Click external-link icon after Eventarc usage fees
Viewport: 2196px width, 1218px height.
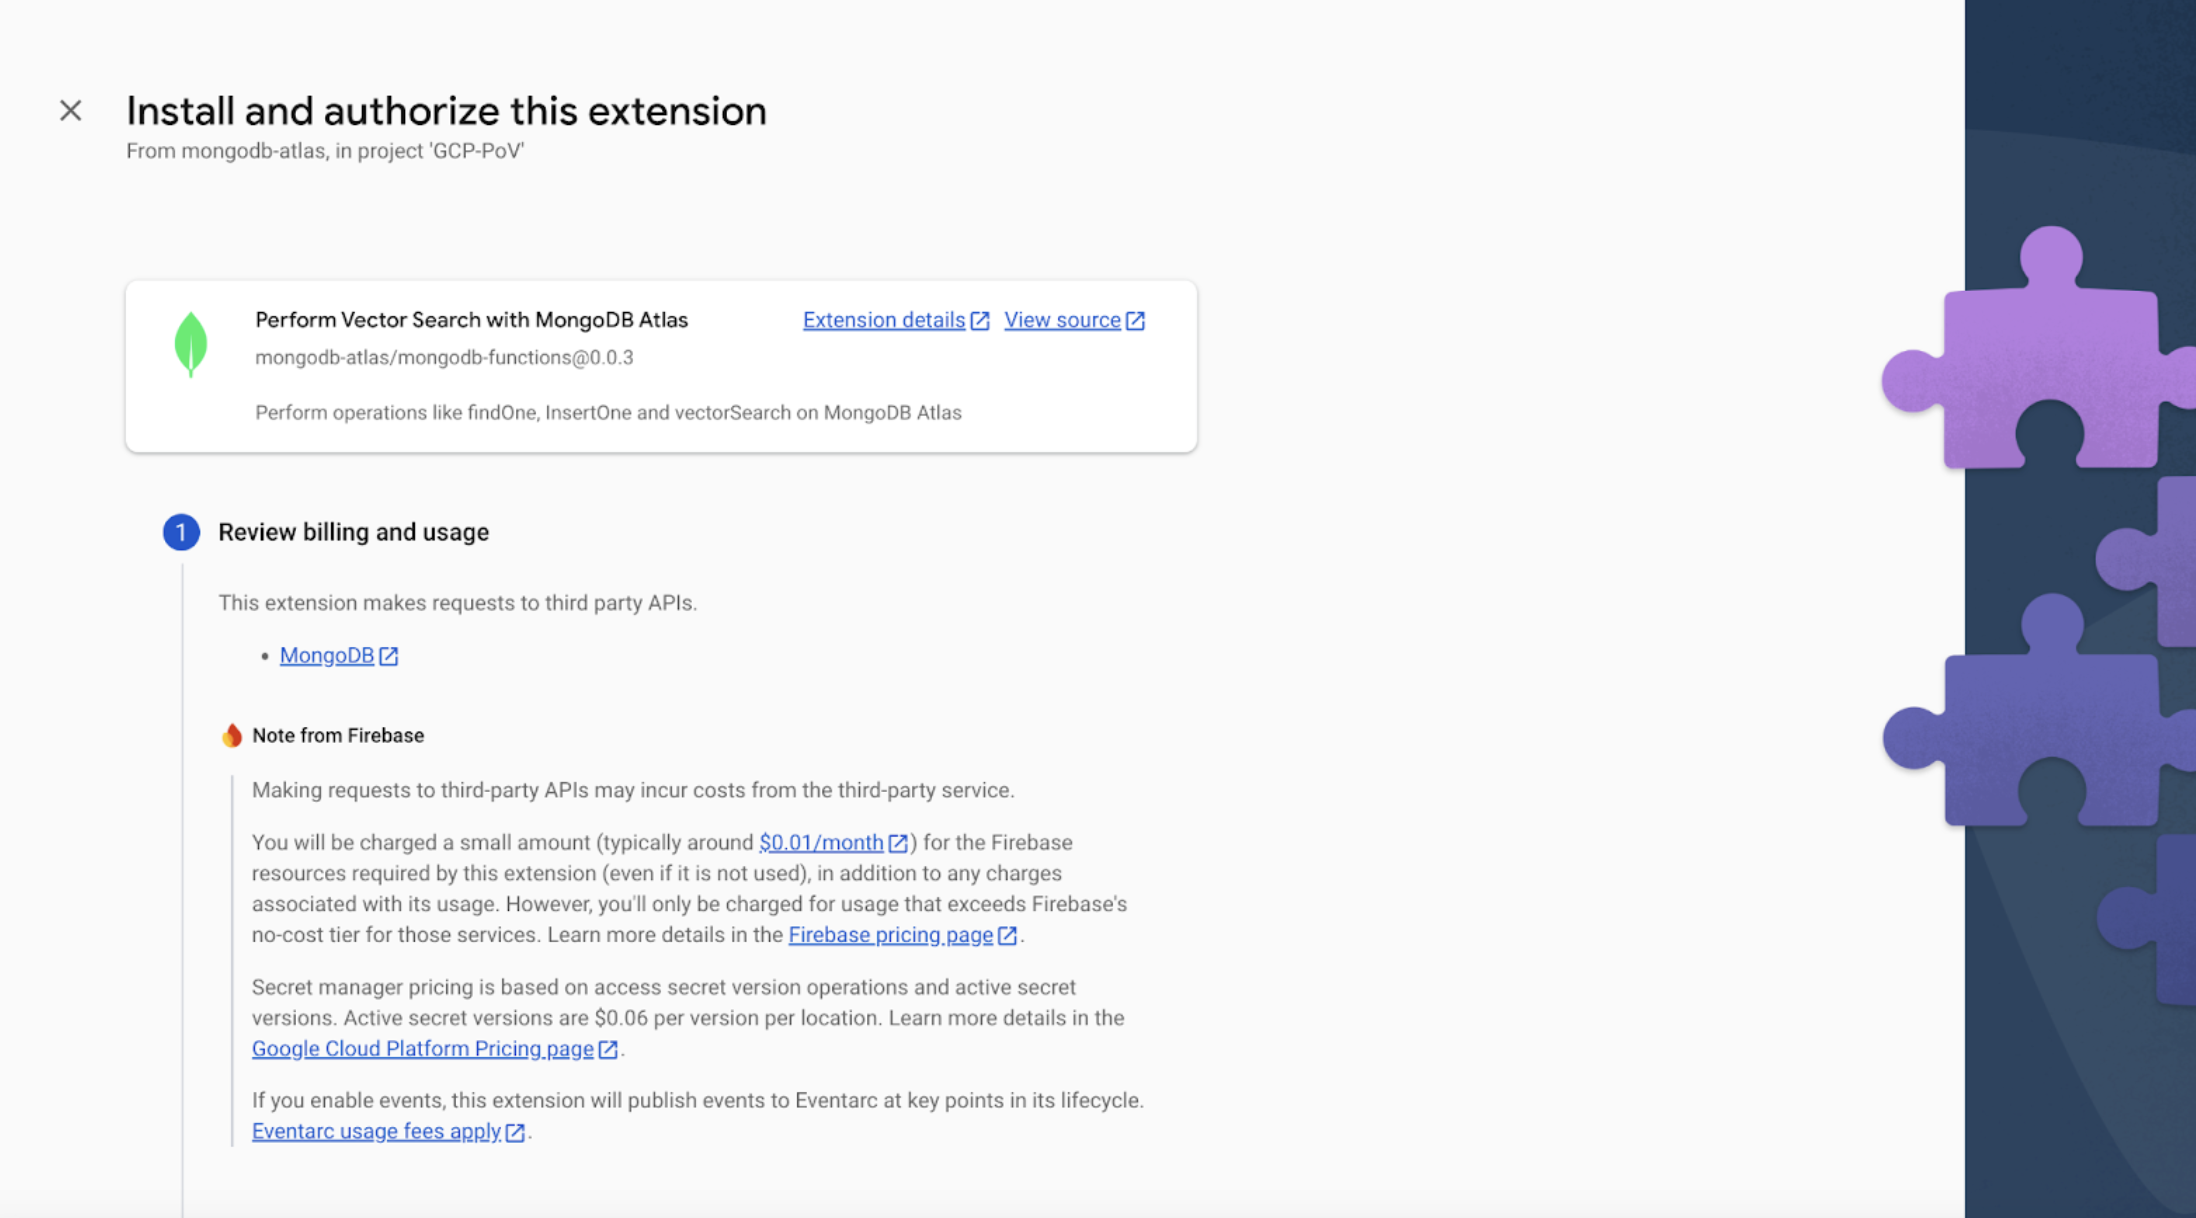click(515, 1132)
